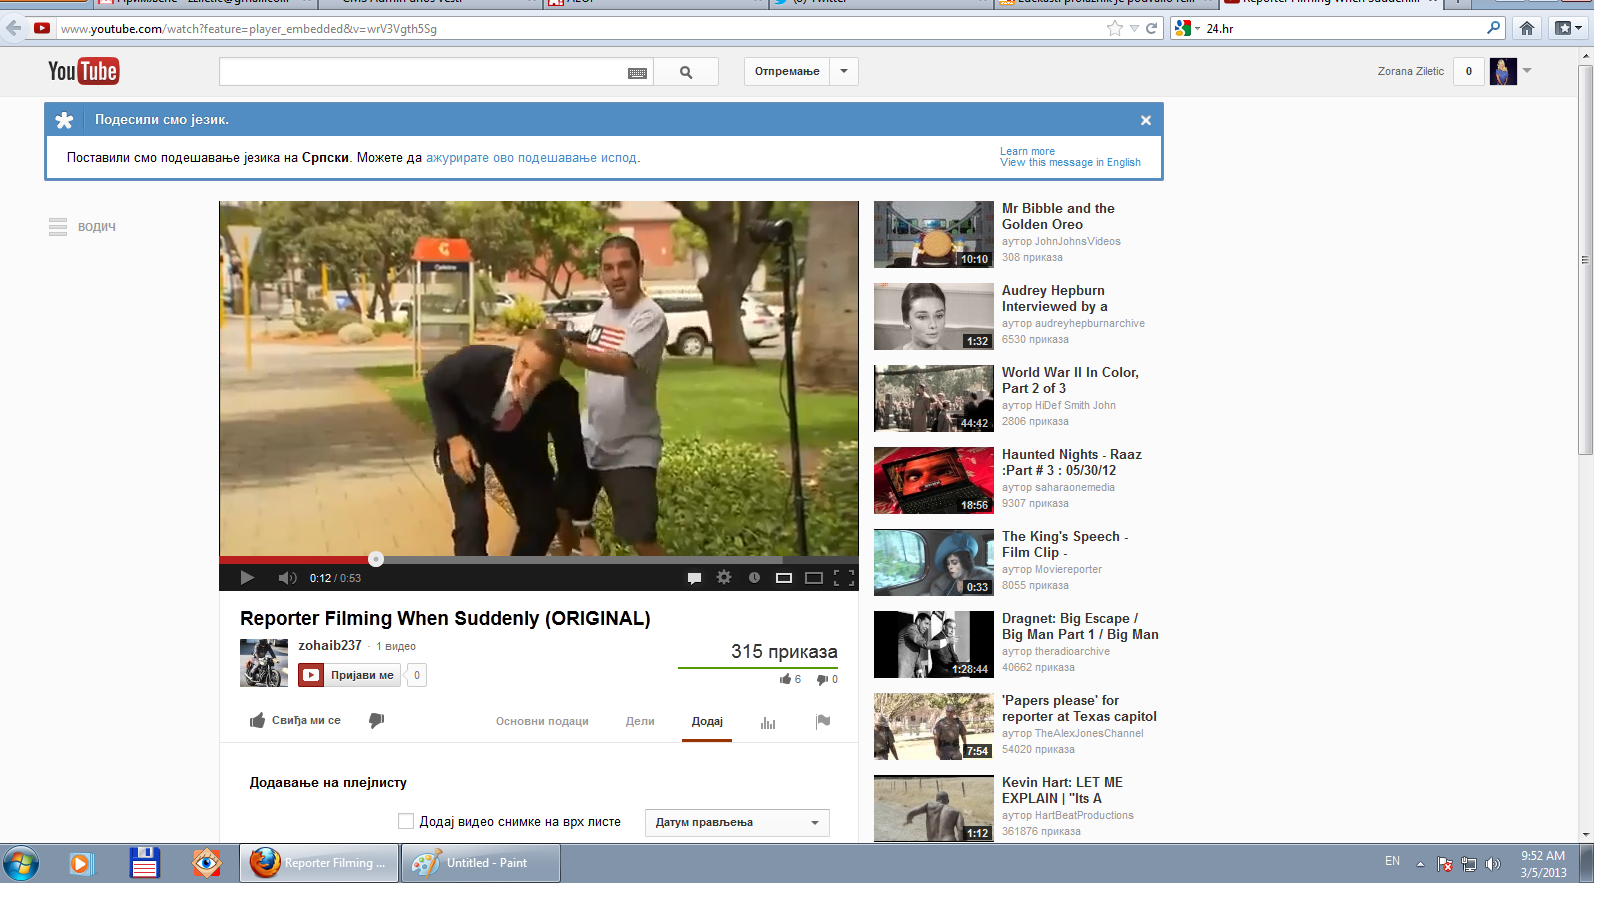
Task: Expand the account menu arrow beside avatar
Action: coord(1527,71)
